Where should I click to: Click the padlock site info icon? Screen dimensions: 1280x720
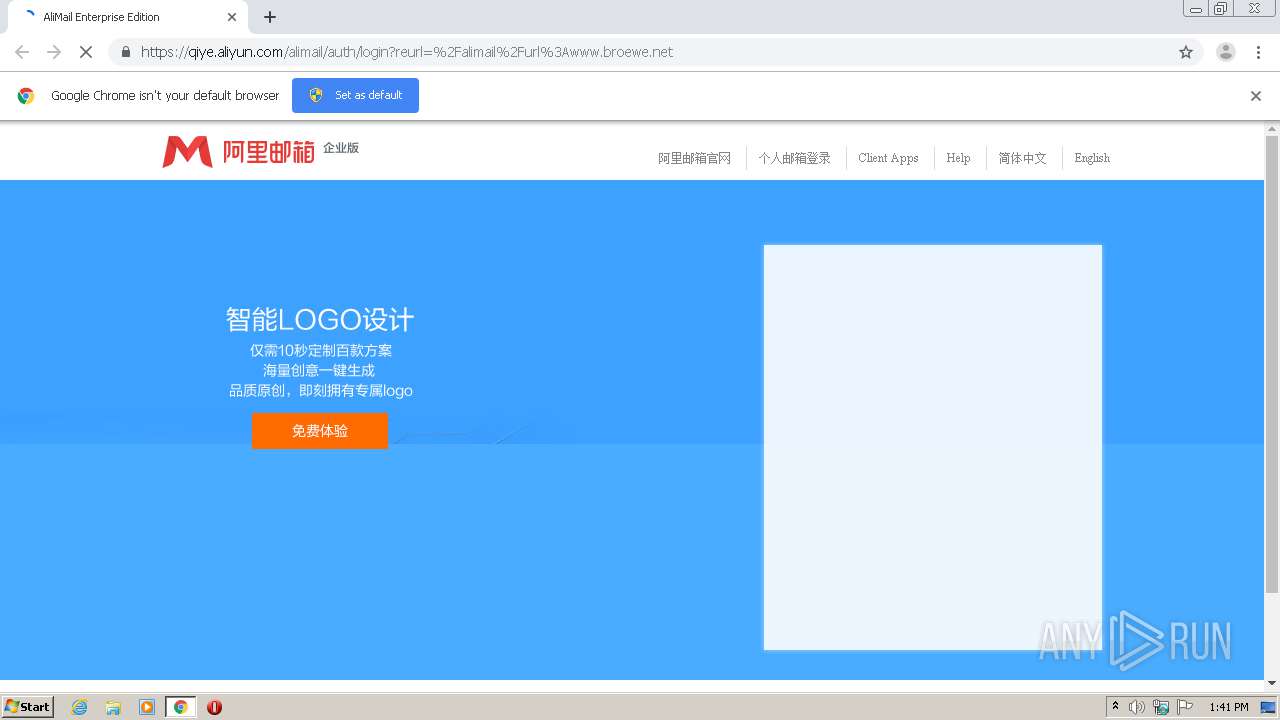coord(125,52)
